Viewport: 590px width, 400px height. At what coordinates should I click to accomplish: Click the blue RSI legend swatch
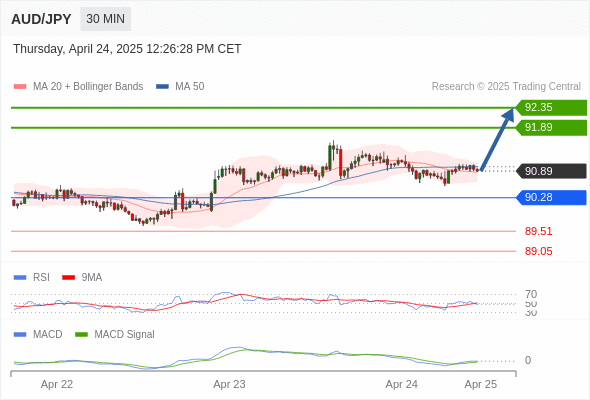[20, 278]
